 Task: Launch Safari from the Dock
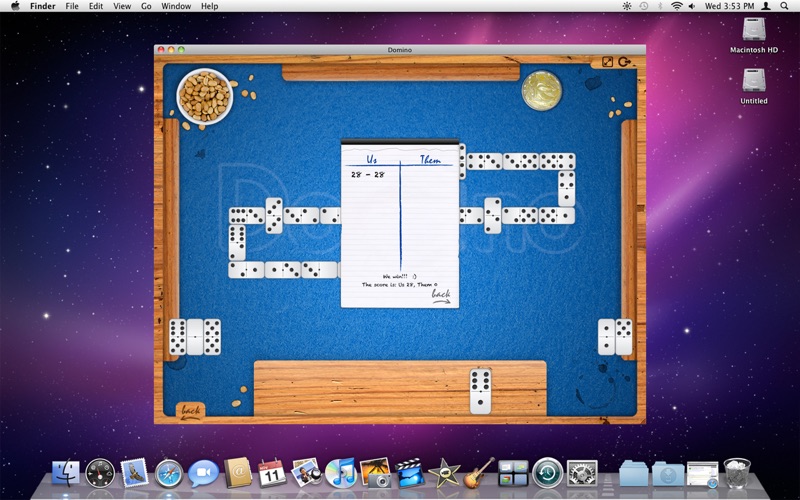169,473
